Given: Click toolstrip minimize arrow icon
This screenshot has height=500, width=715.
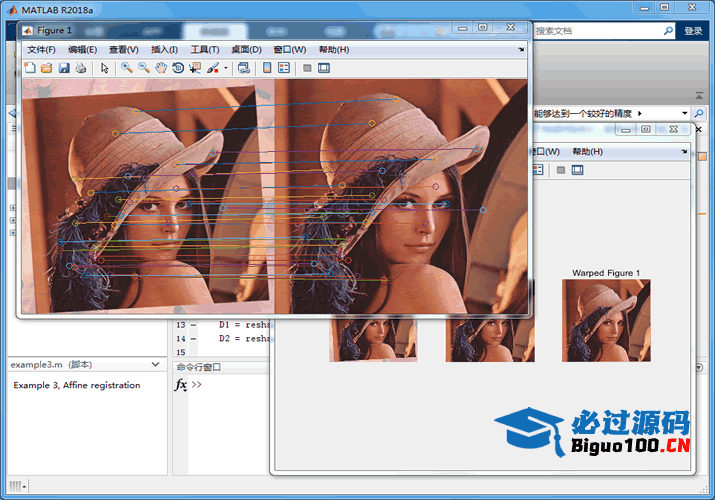Looking at the screenshot, I should (699, 95).
